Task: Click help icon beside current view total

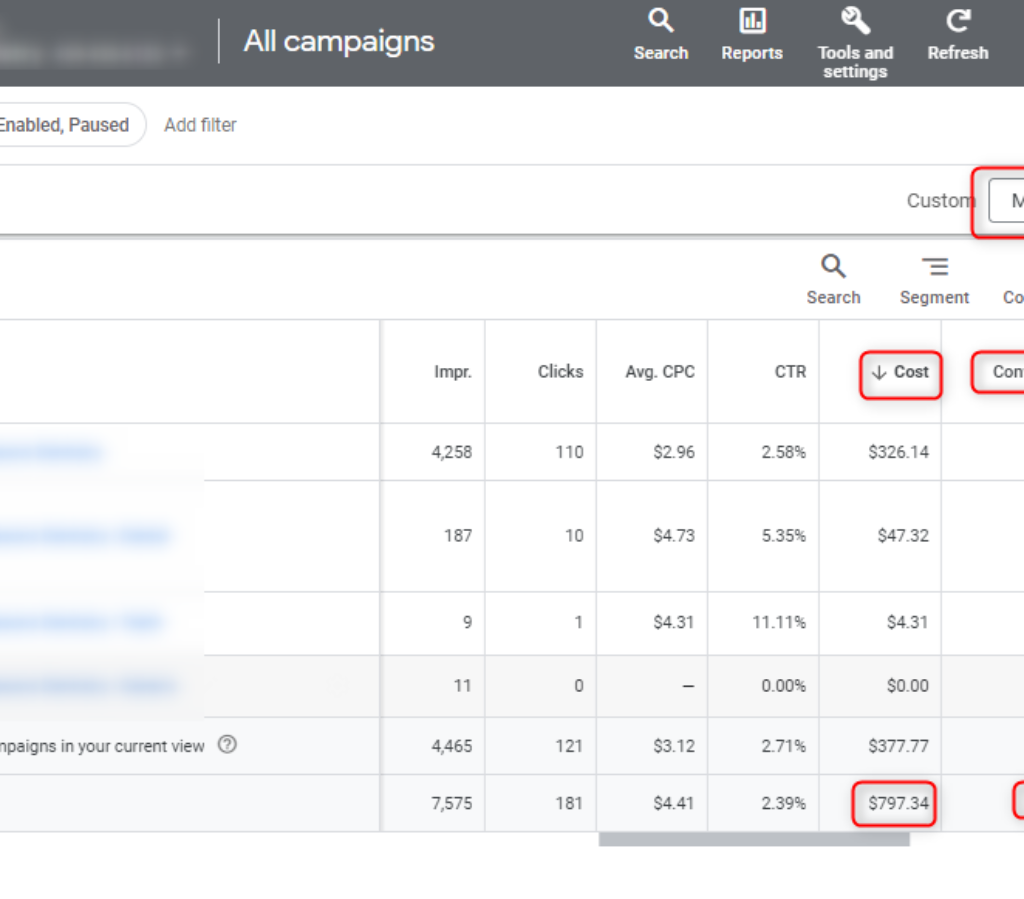Action: [x=227, y=745]
